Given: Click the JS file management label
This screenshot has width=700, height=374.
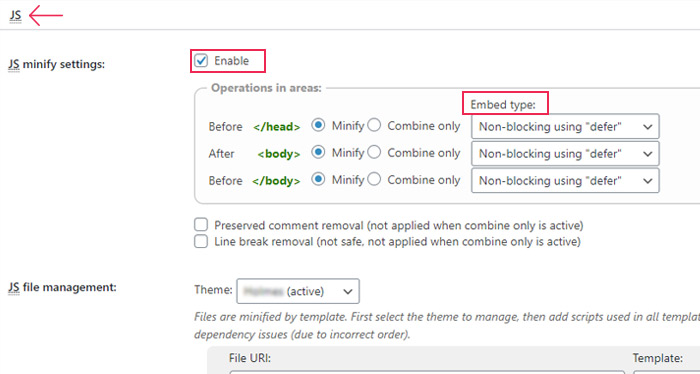Looking at the screenshot, I should (62, 287).
